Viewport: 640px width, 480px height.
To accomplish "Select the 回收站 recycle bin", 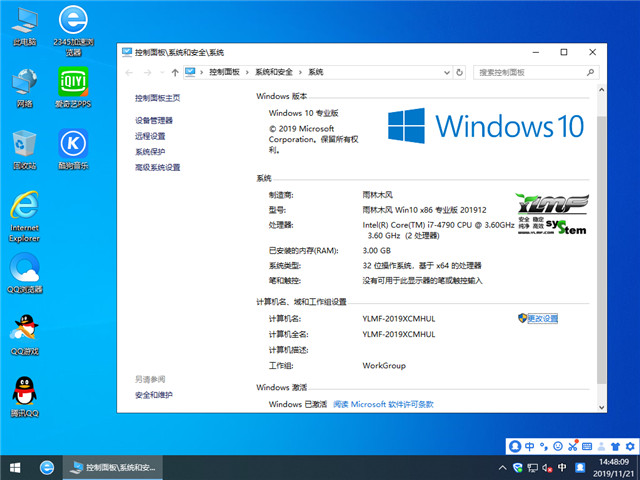I will pos(25,150).
